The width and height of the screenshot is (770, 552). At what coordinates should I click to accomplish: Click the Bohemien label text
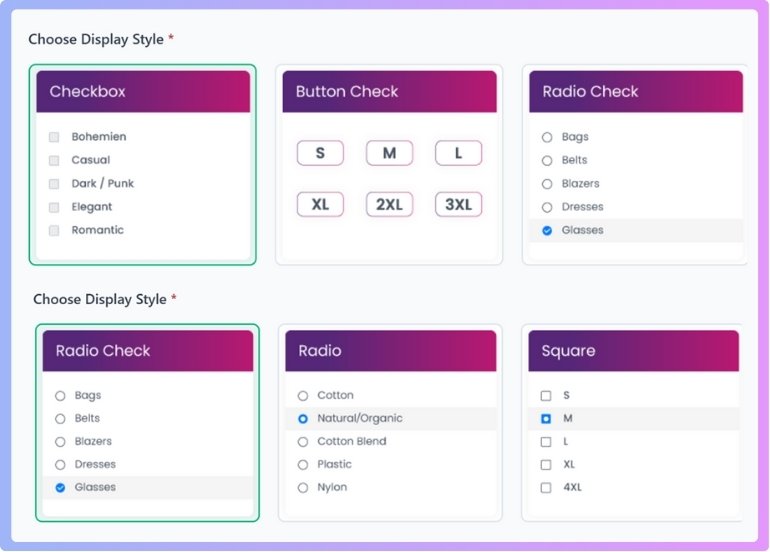pos(99,137)
